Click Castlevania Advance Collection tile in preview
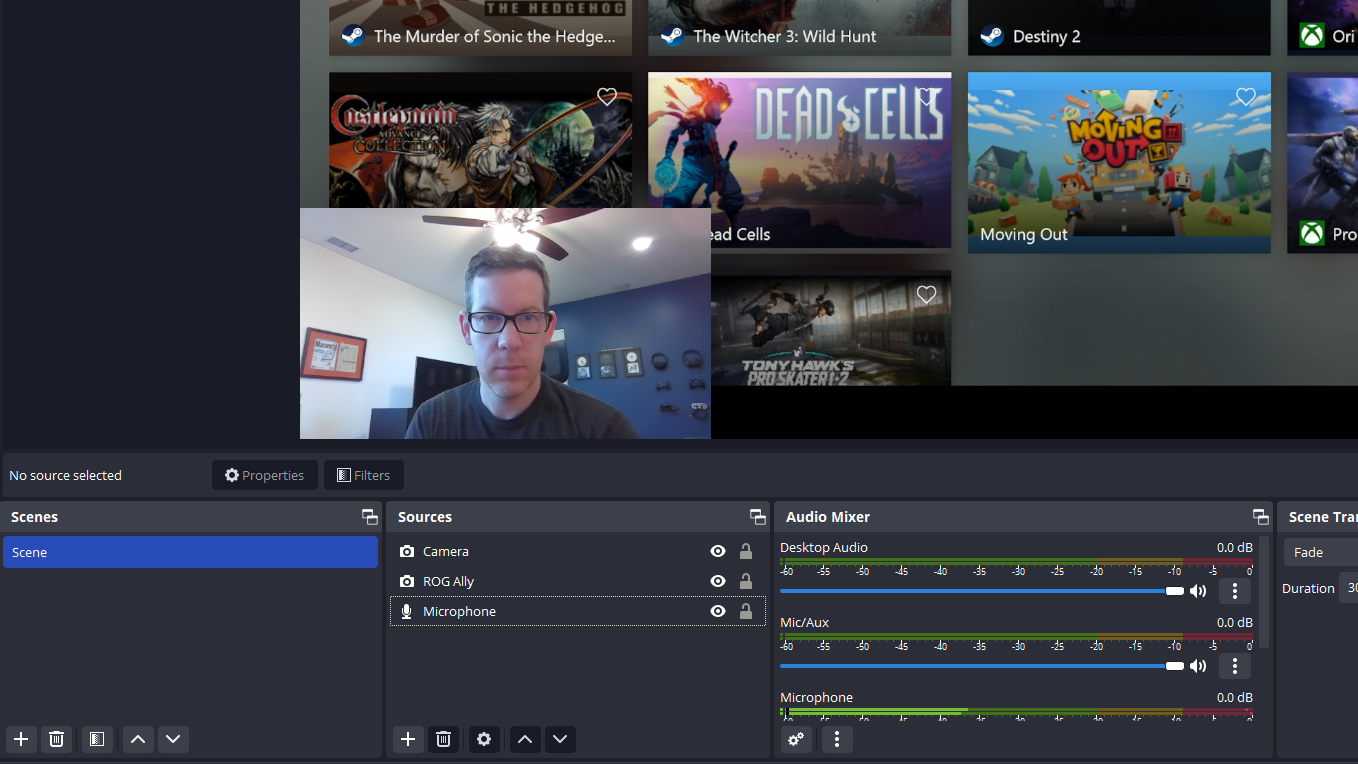 pyautogui.click(x=480, y=140)
